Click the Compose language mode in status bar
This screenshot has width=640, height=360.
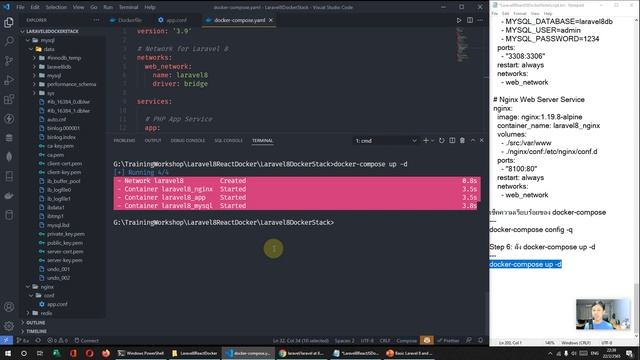coord(407,340)
